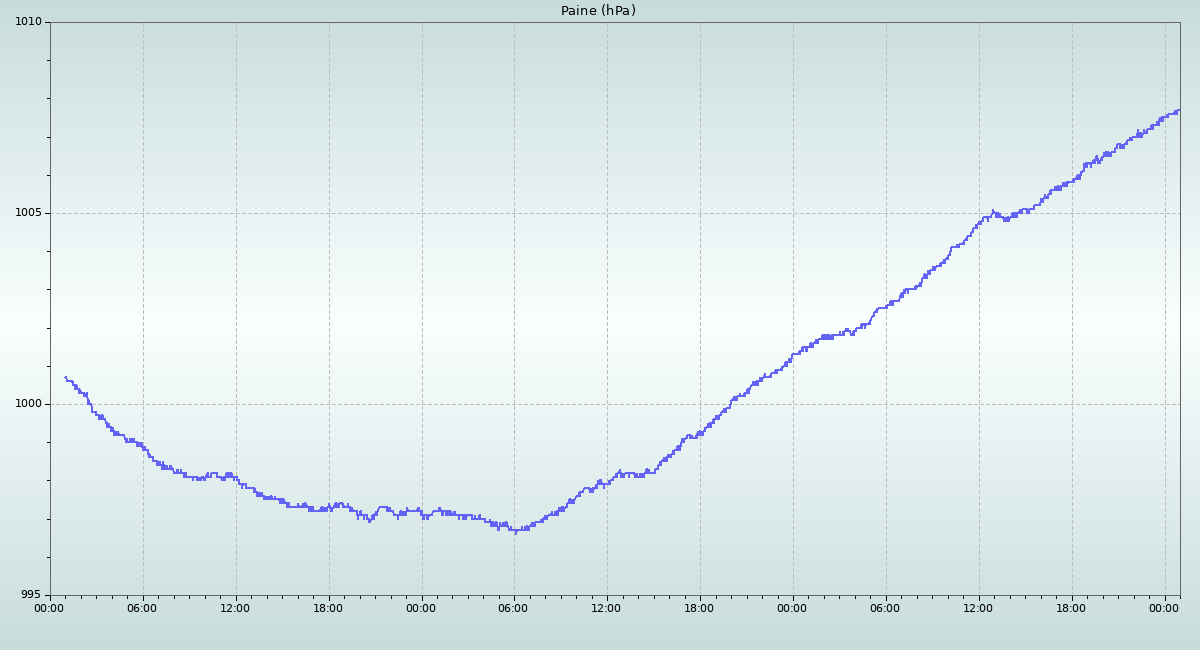Click the "Paine (hPa)" chart title
Screen dimensions: 1200x650
point(598,11)
